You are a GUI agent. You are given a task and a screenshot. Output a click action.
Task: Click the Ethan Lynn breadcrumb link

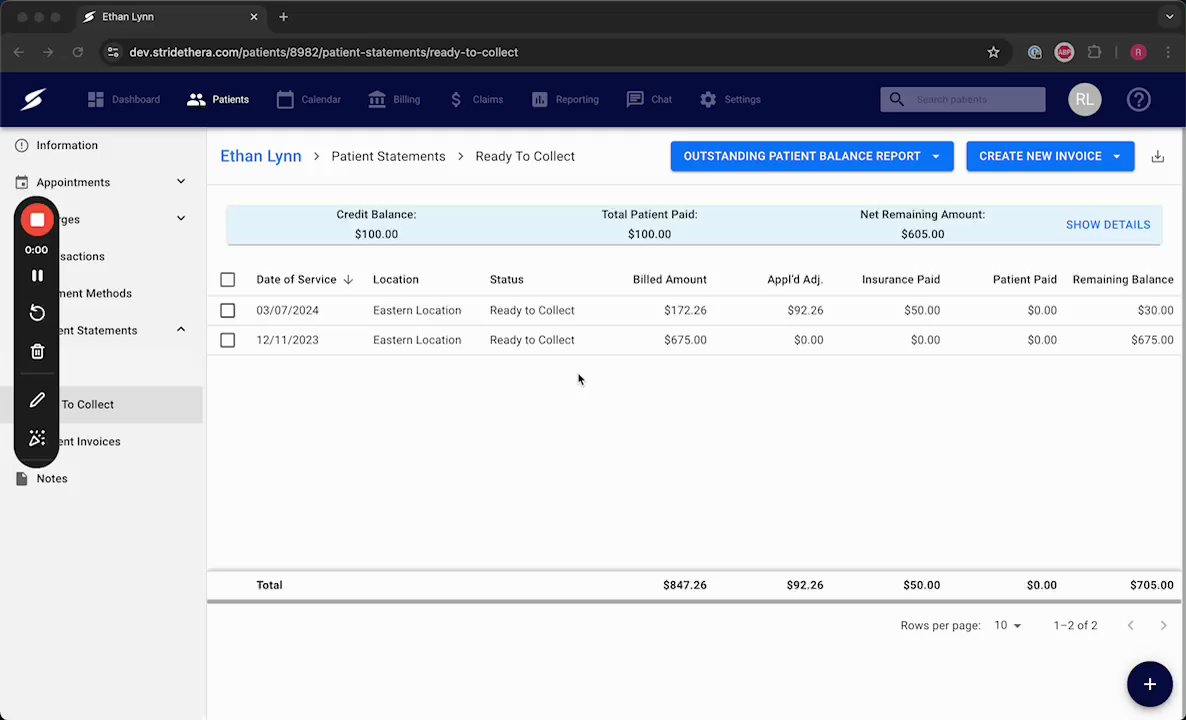click(260, 156)
